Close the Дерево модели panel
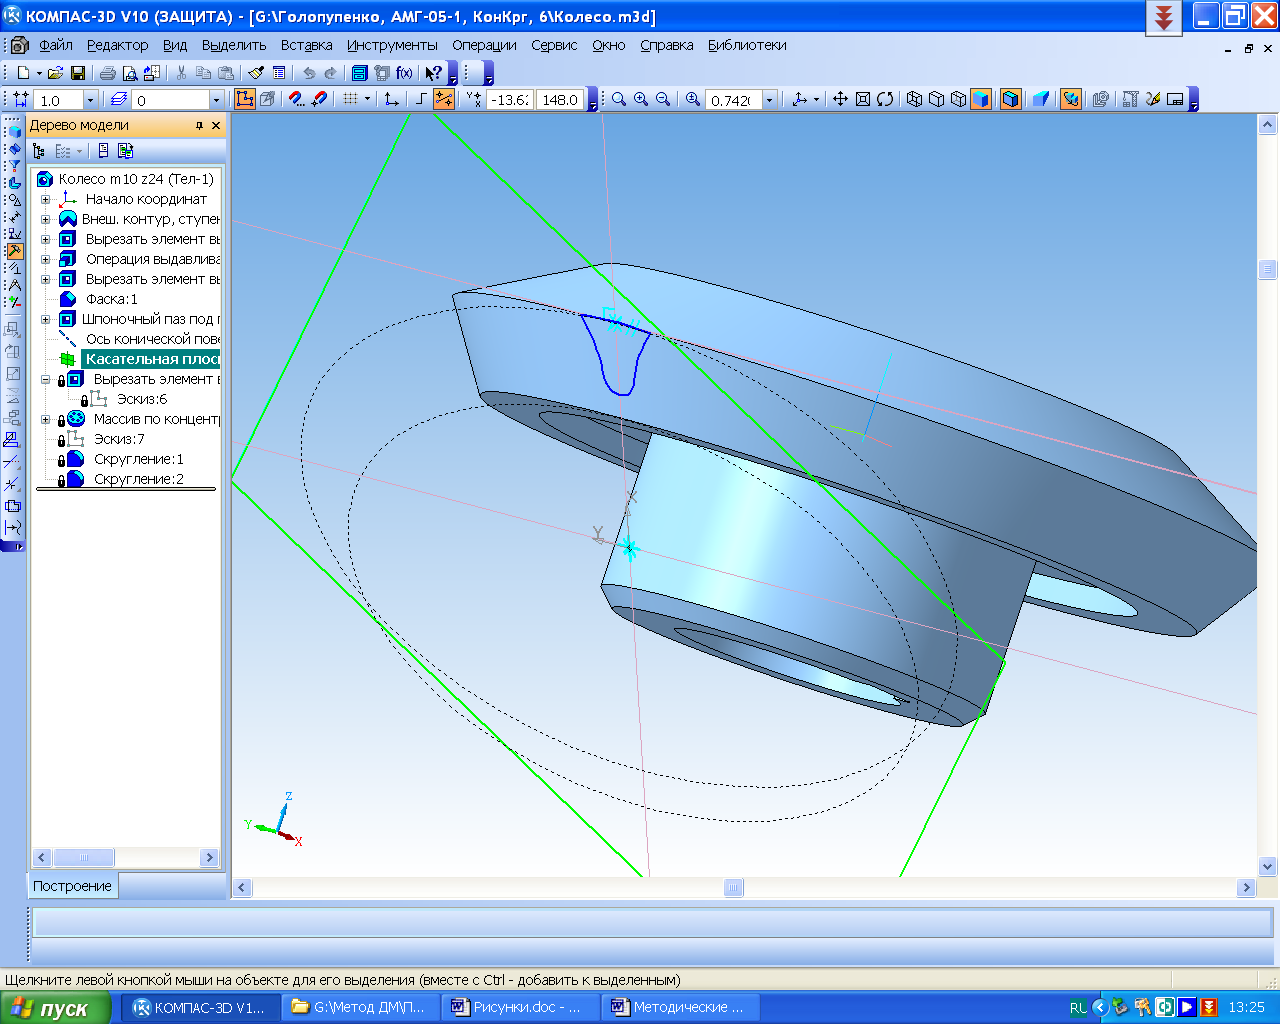Screen dimensions: 1280x1024 click(215, 125)
